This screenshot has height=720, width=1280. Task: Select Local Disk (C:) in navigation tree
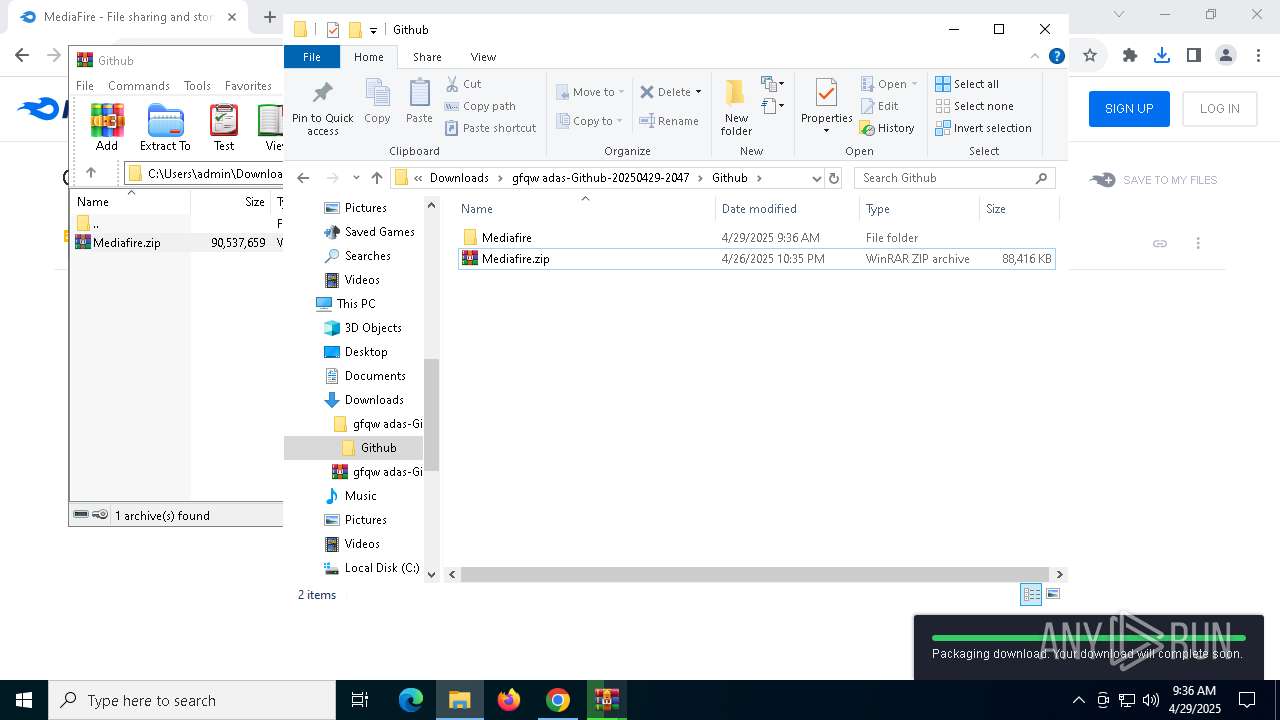(x=372, y=568)
